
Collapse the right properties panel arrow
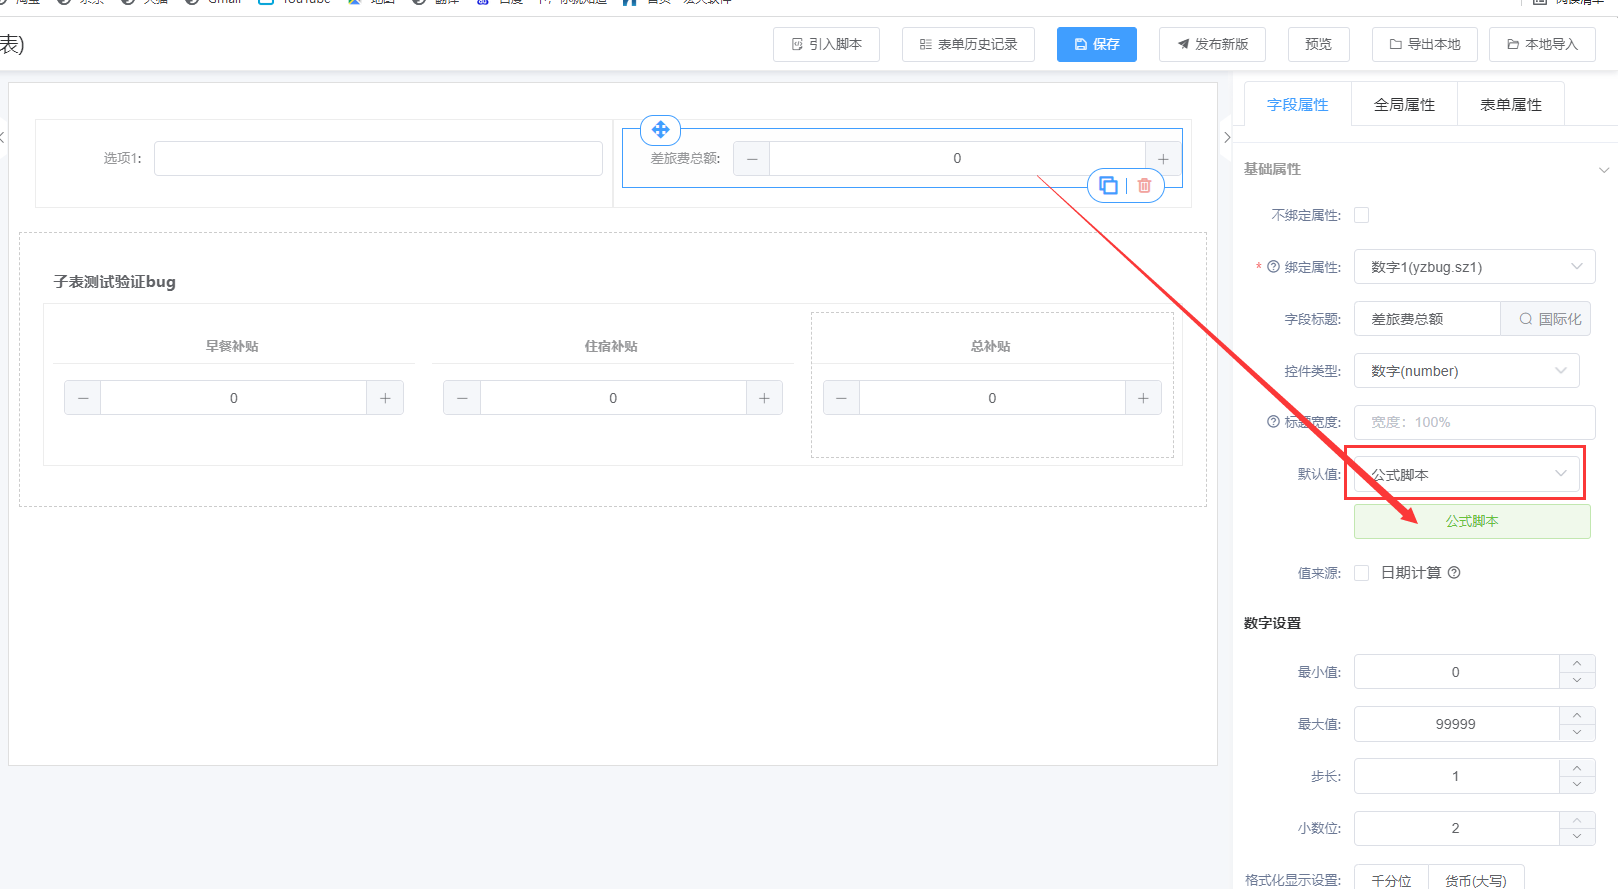pyautogui.click(x=1227, y=138)
